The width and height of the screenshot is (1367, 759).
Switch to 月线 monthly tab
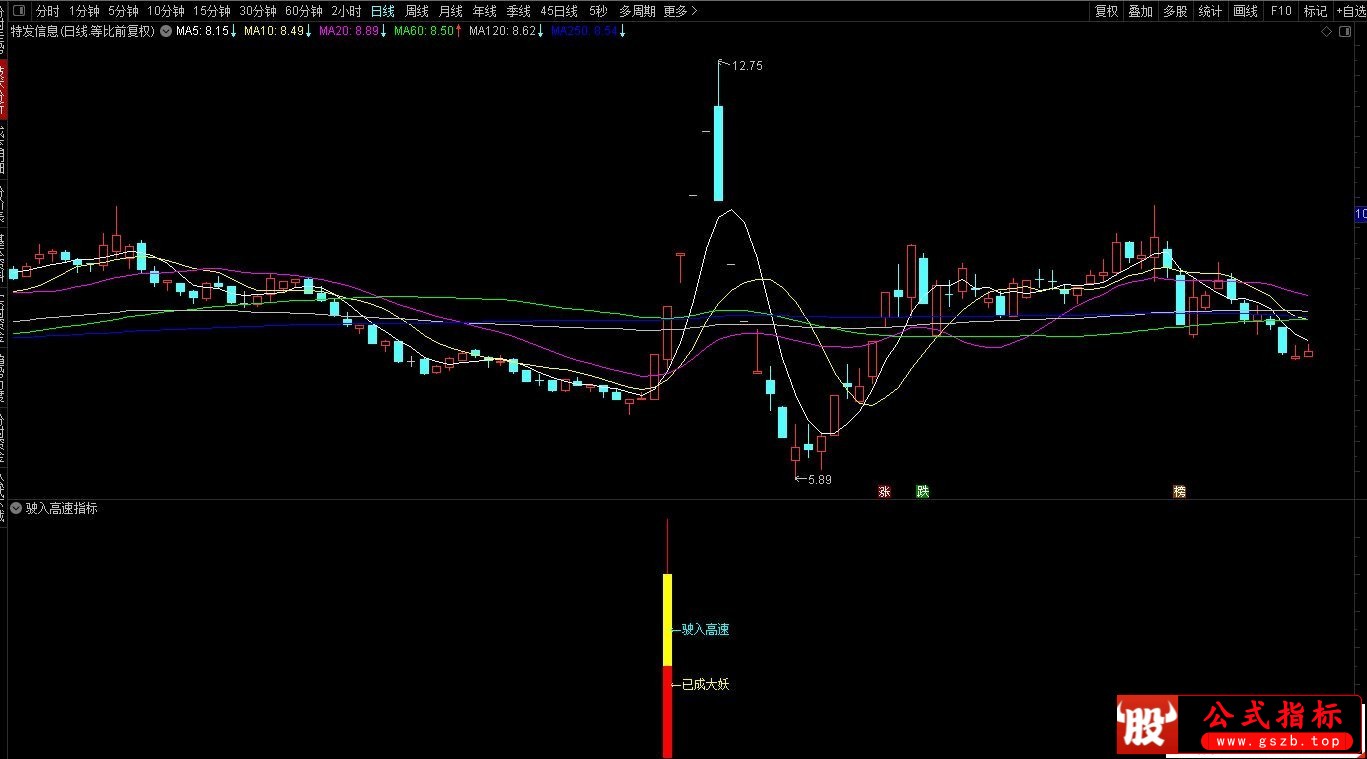pos(451,11)
